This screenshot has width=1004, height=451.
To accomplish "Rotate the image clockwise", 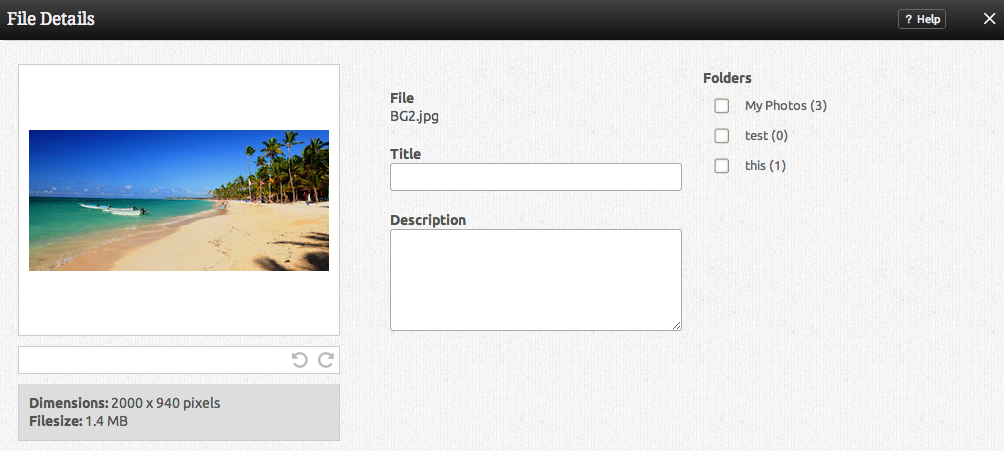I will 325,360.
